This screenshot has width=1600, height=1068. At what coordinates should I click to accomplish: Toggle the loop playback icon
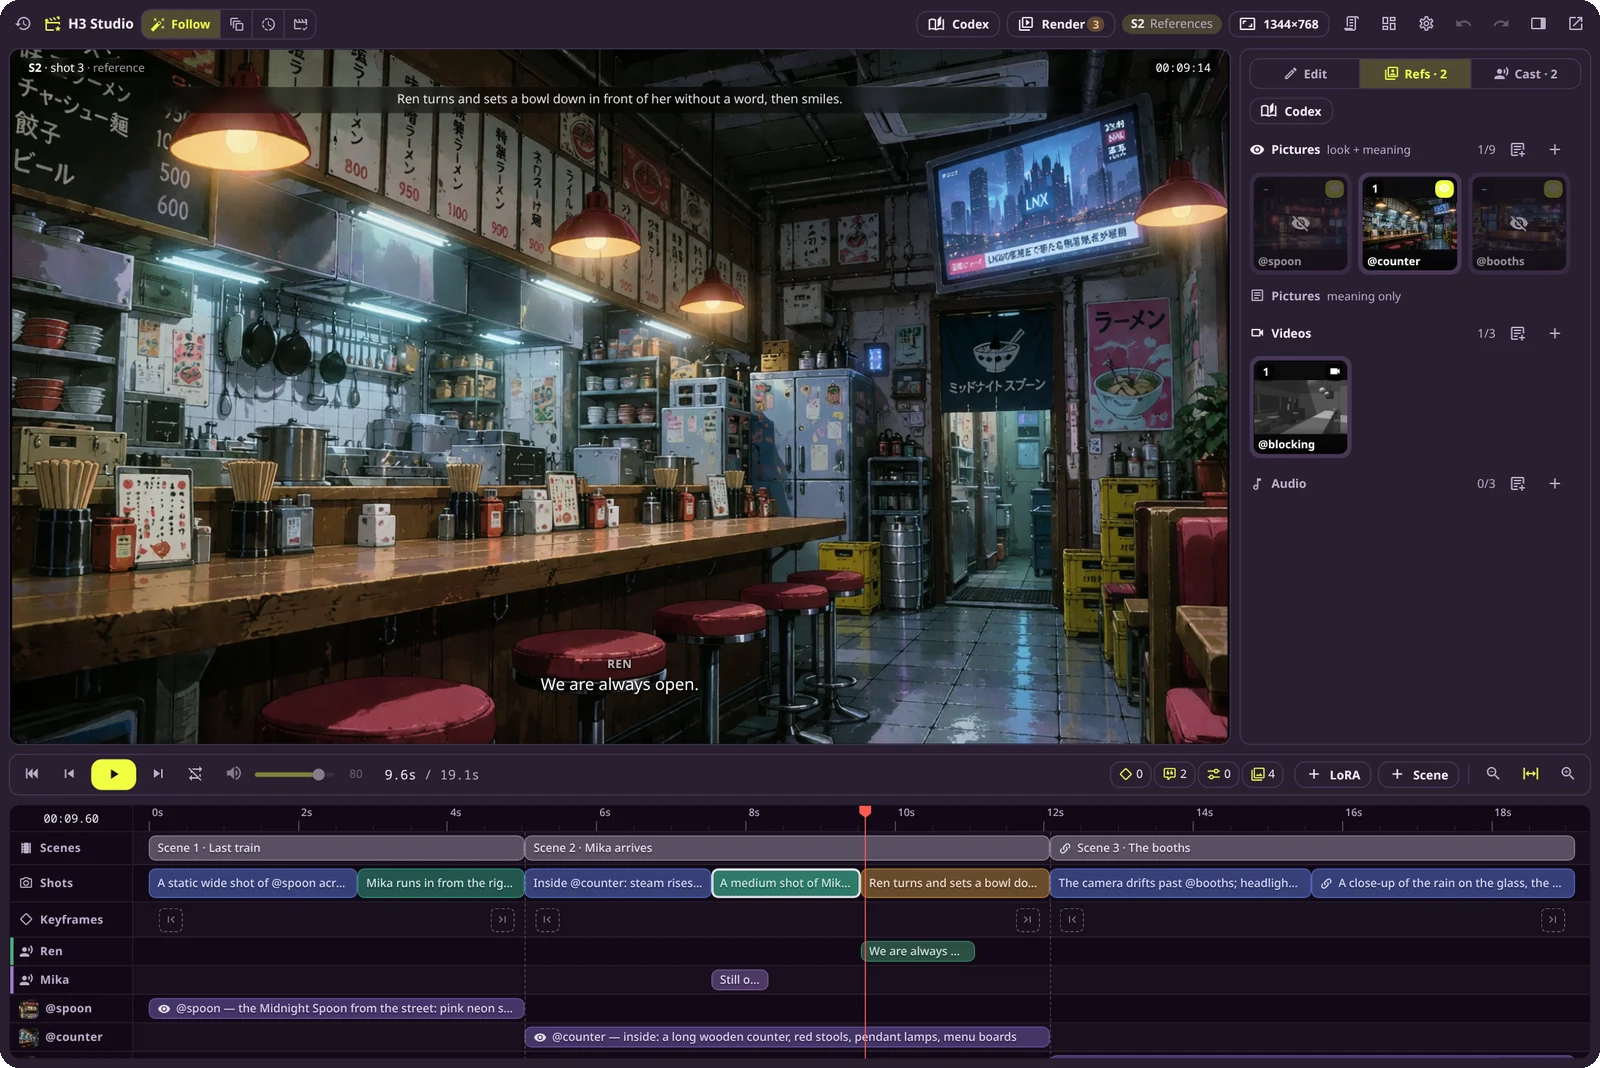point(195,774)
